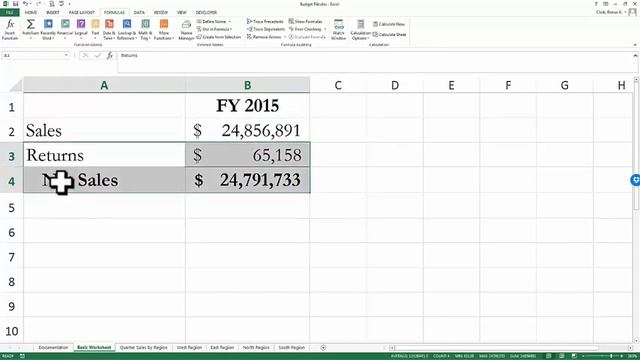640x360 pixels.
Task: Open the Name Box dropdown arrow
Action: click(x=66, y=55)
